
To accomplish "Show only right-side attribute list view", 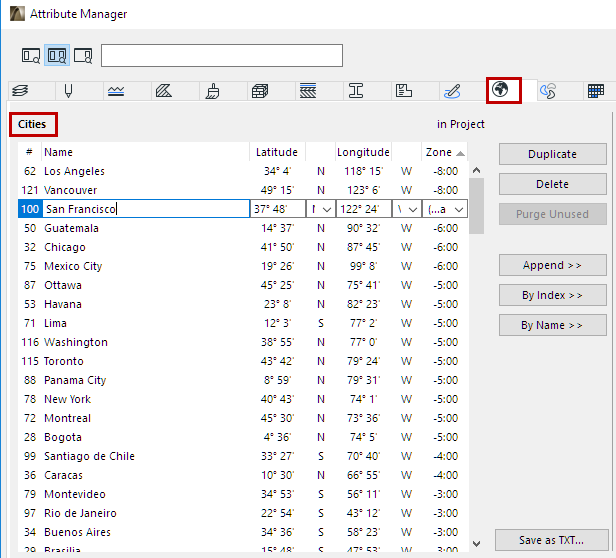I will click(x=83, y=55).
